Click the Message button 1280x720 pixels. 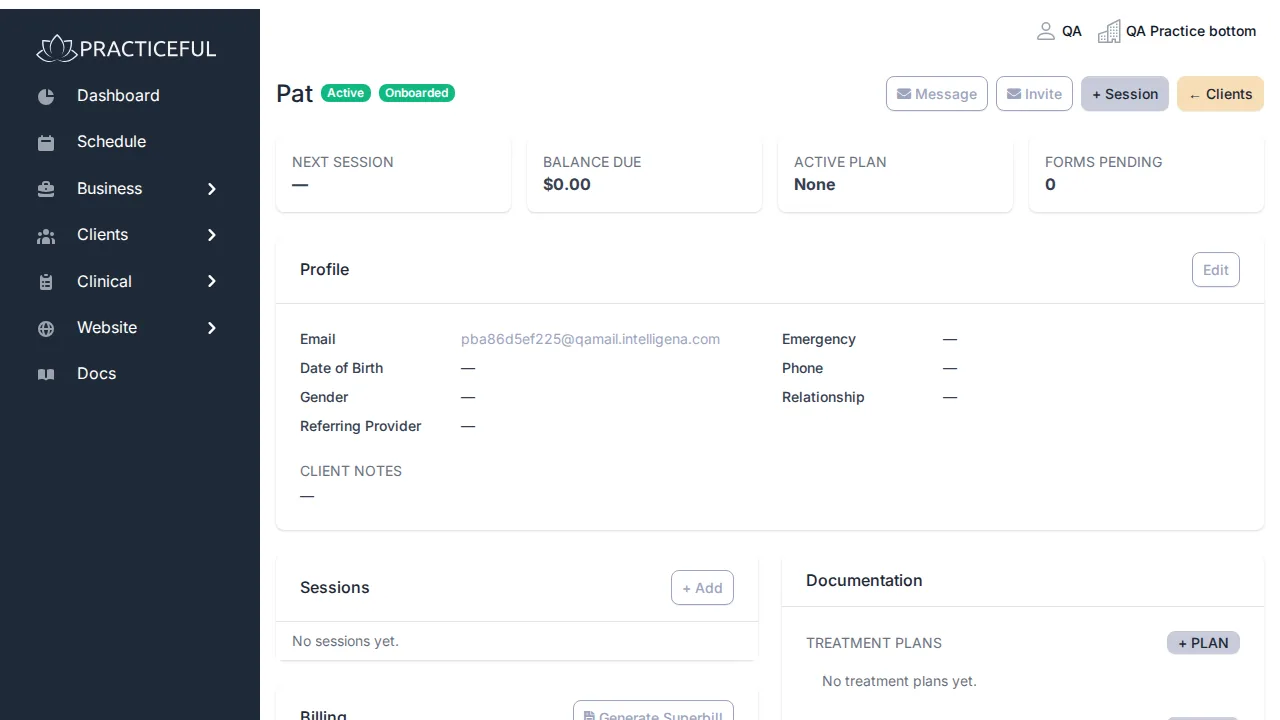pyautogui.click(x=937, y=94)
